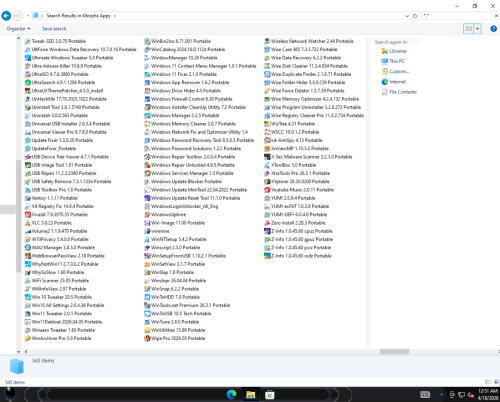Click the Help question mark icon
This screenshot has width=500, height=402.
click(x=493, y=29)
